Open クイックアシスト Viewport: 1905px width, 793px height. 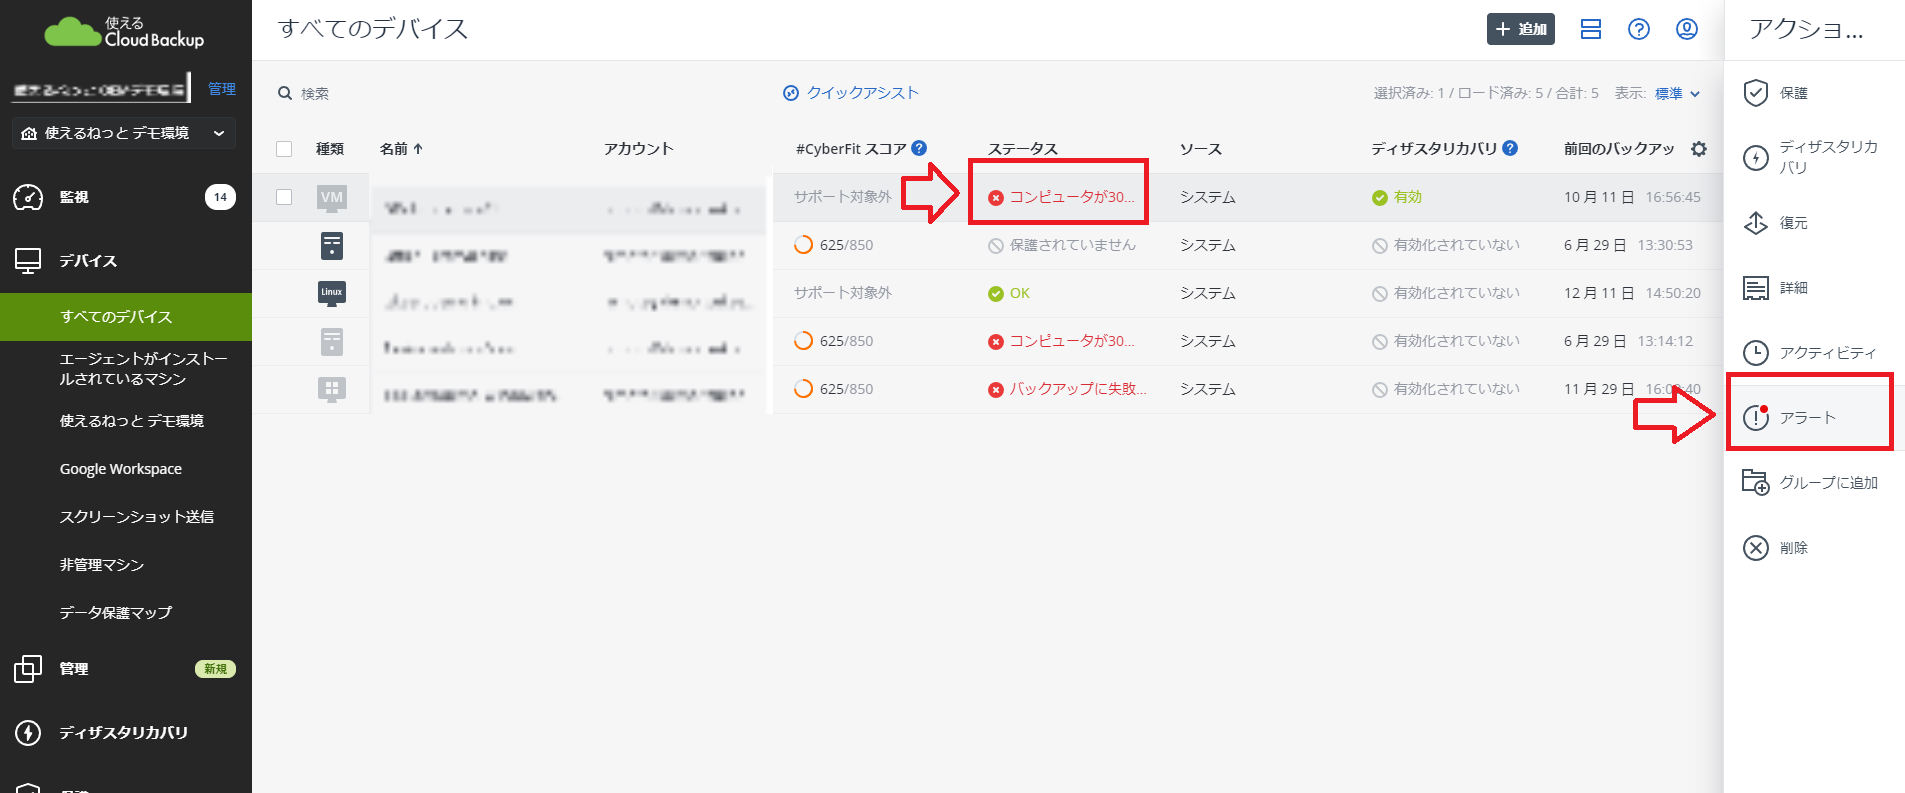[850, 93]
